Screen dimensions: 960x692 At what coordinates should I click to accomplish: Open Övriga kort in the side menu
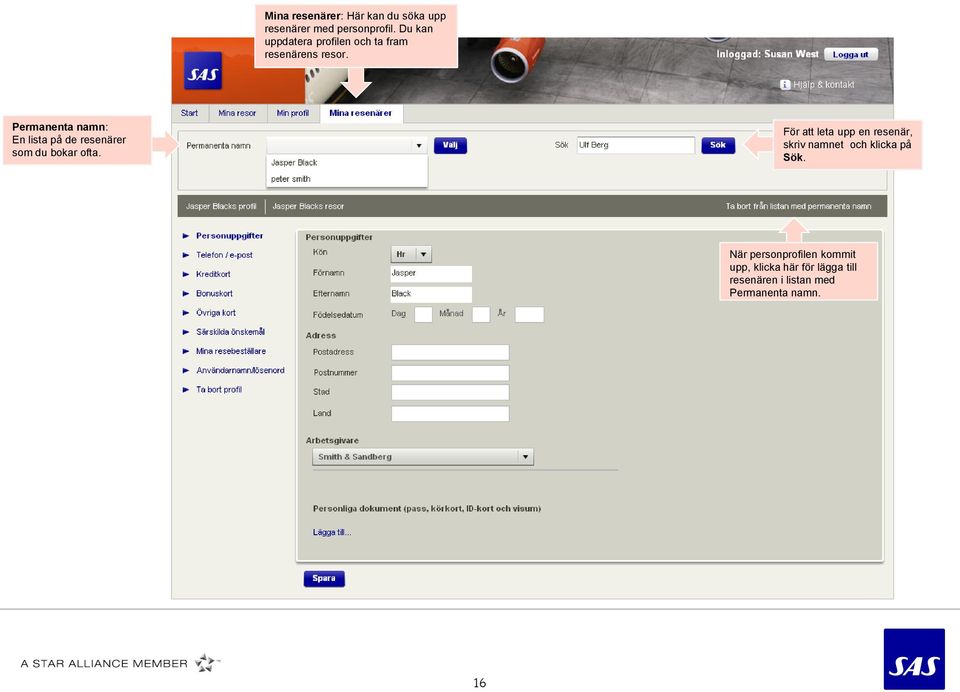[216, 312]
